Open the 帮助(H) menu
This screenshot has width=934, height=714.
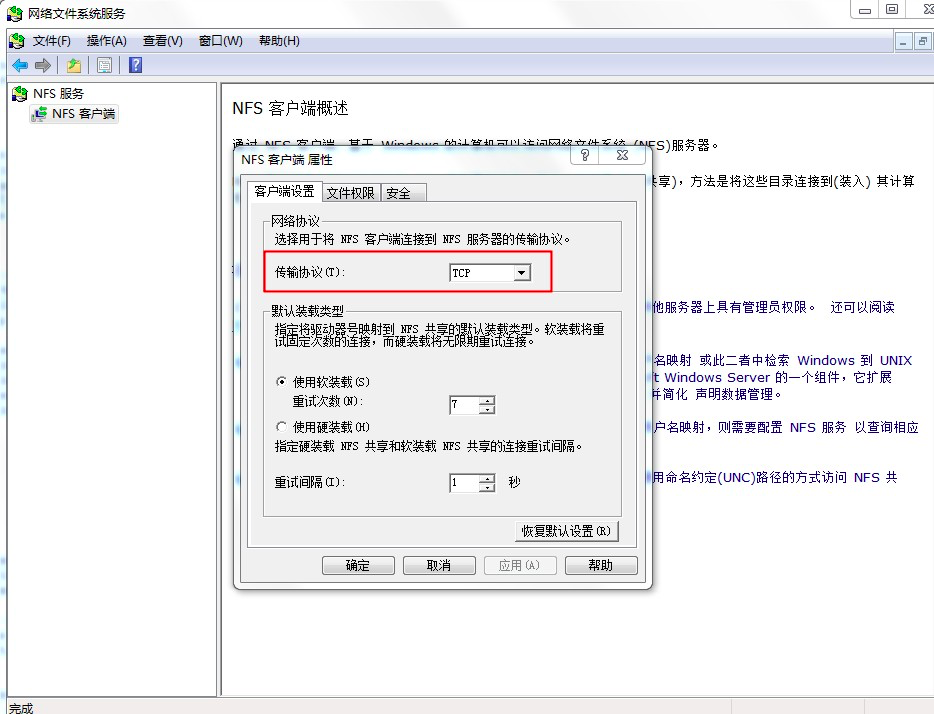279,40
